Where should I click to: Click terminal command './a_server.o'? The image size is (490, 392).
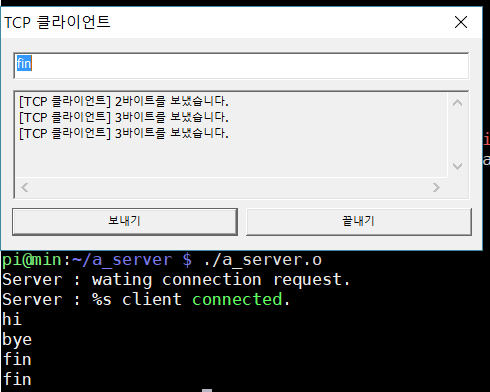click(x=262, y=260)
